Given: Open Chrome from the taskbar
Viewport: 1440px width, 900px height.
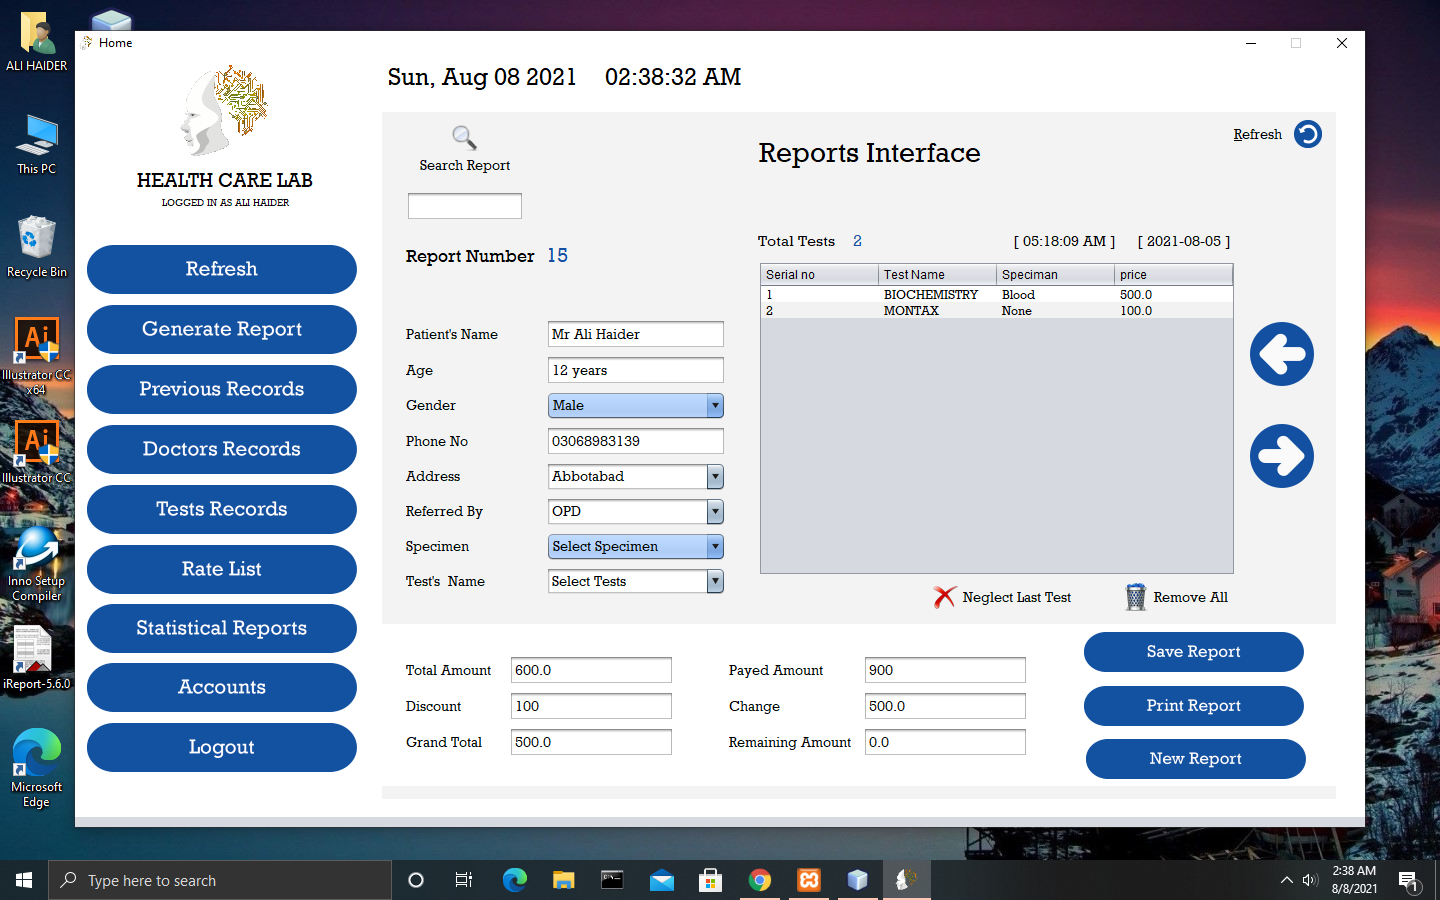Looking at the screenshot, I should (760, 880).
